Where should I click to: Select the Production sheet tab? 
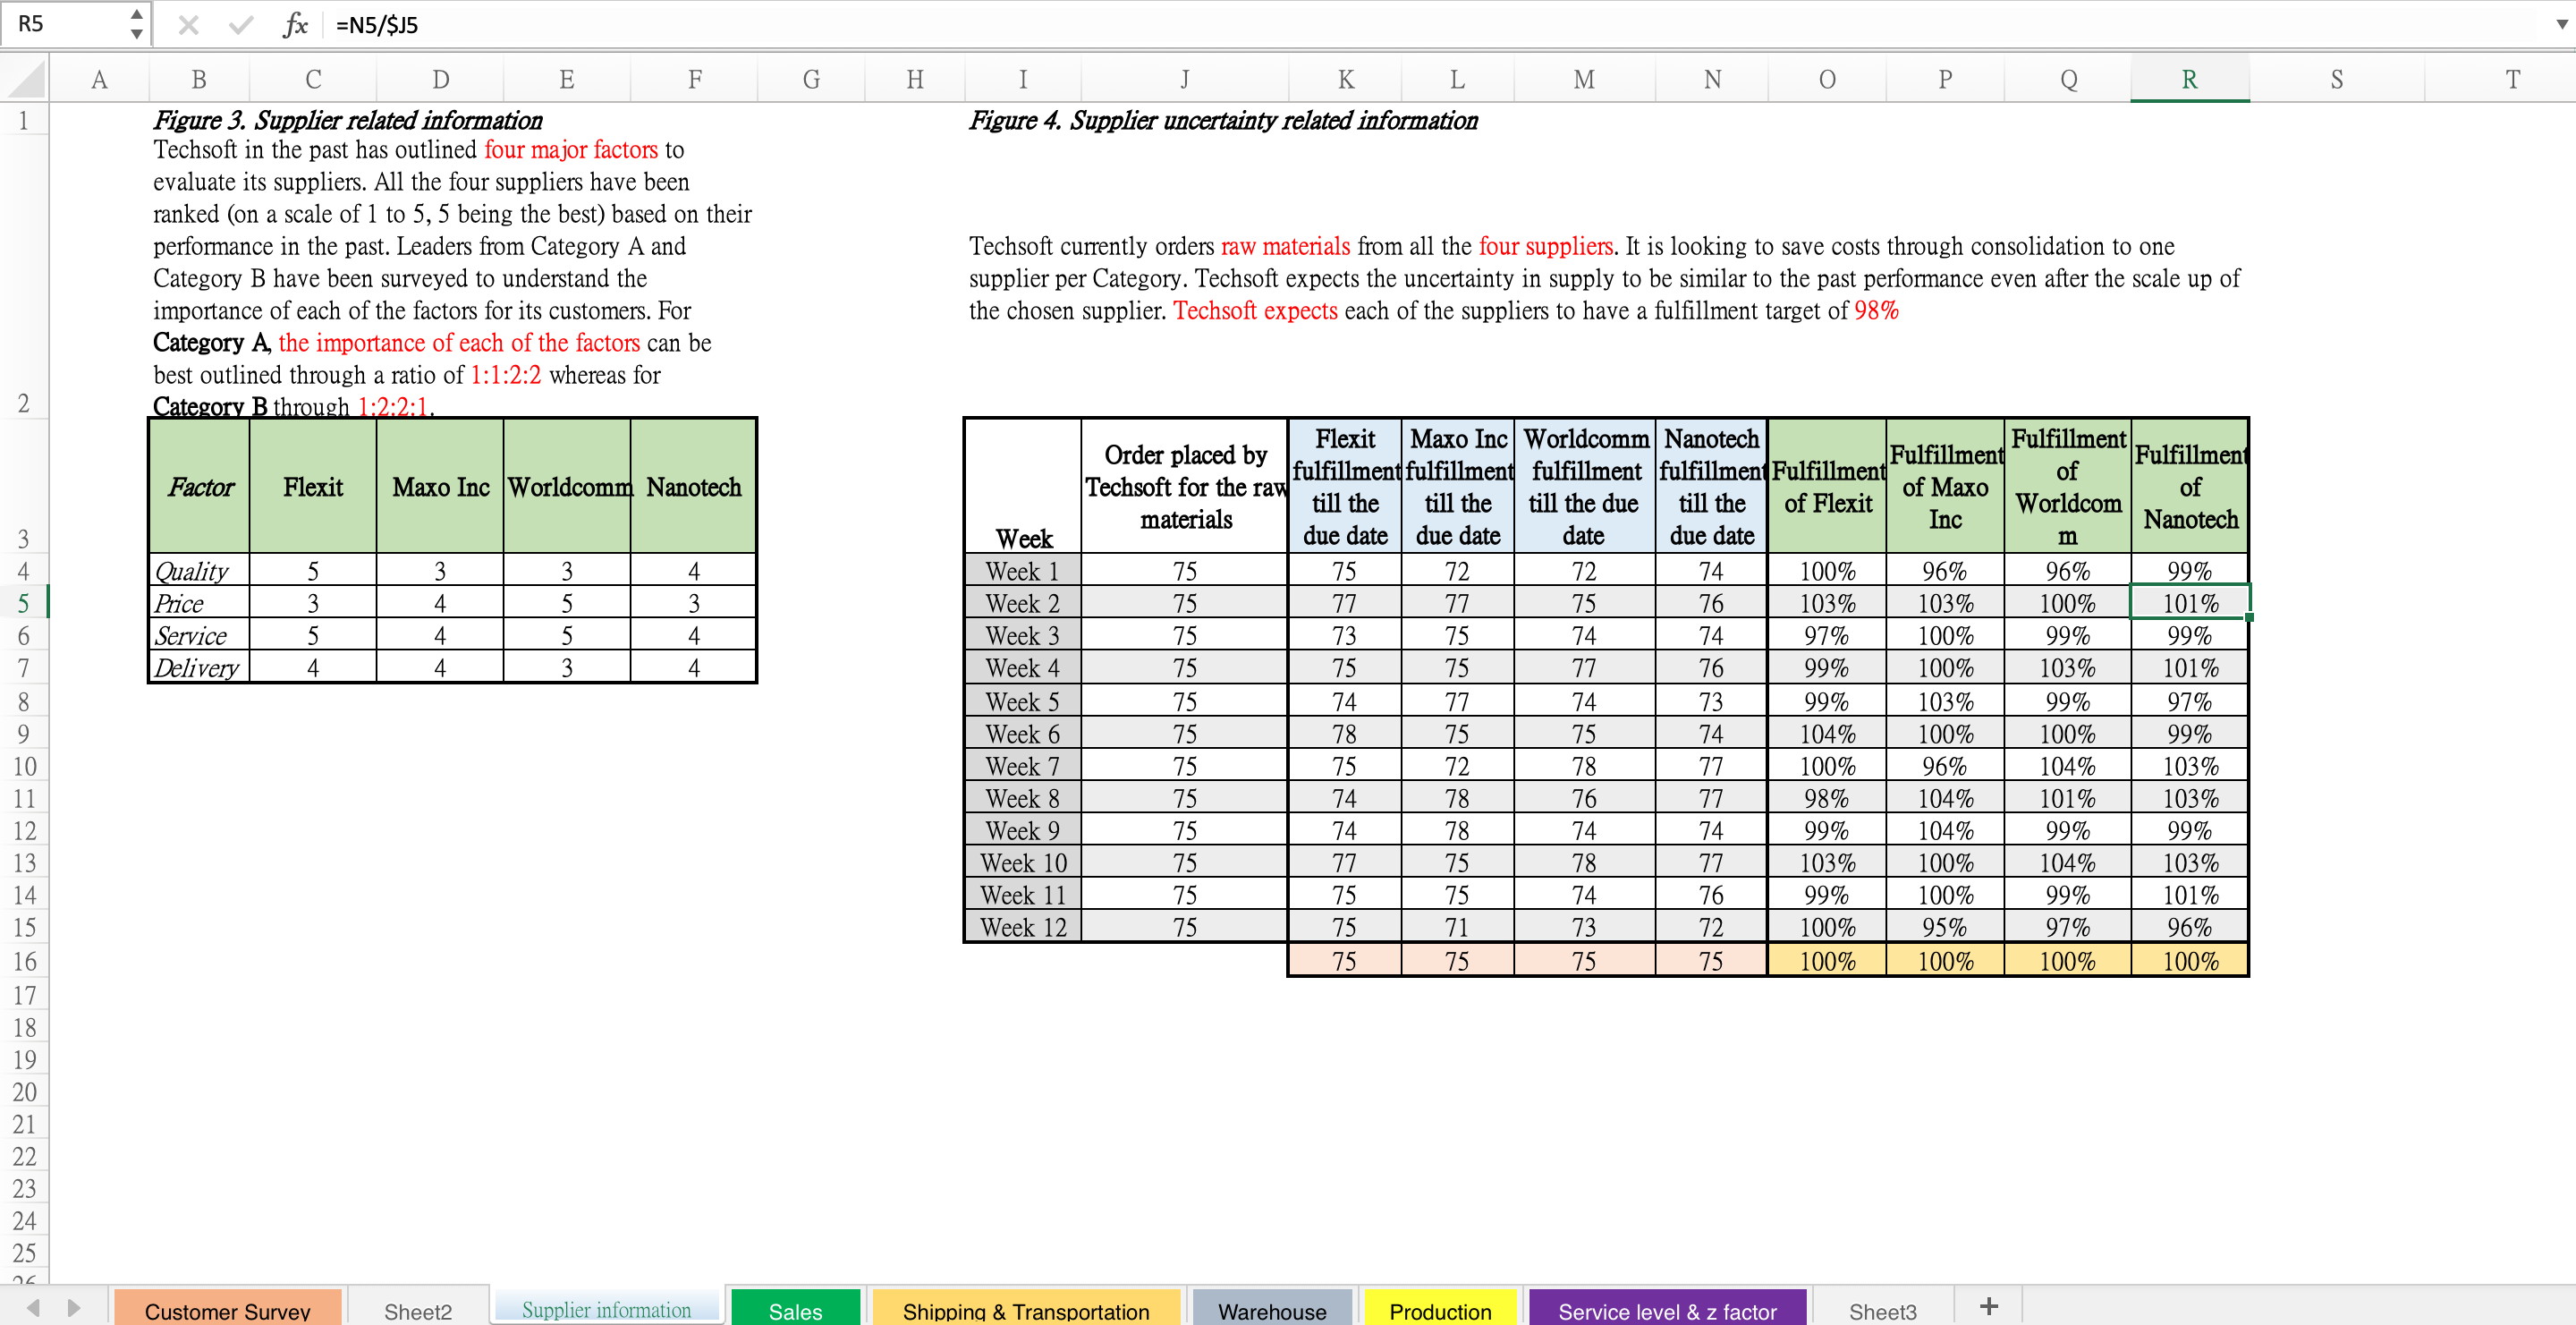(x=1439, y=1311)
